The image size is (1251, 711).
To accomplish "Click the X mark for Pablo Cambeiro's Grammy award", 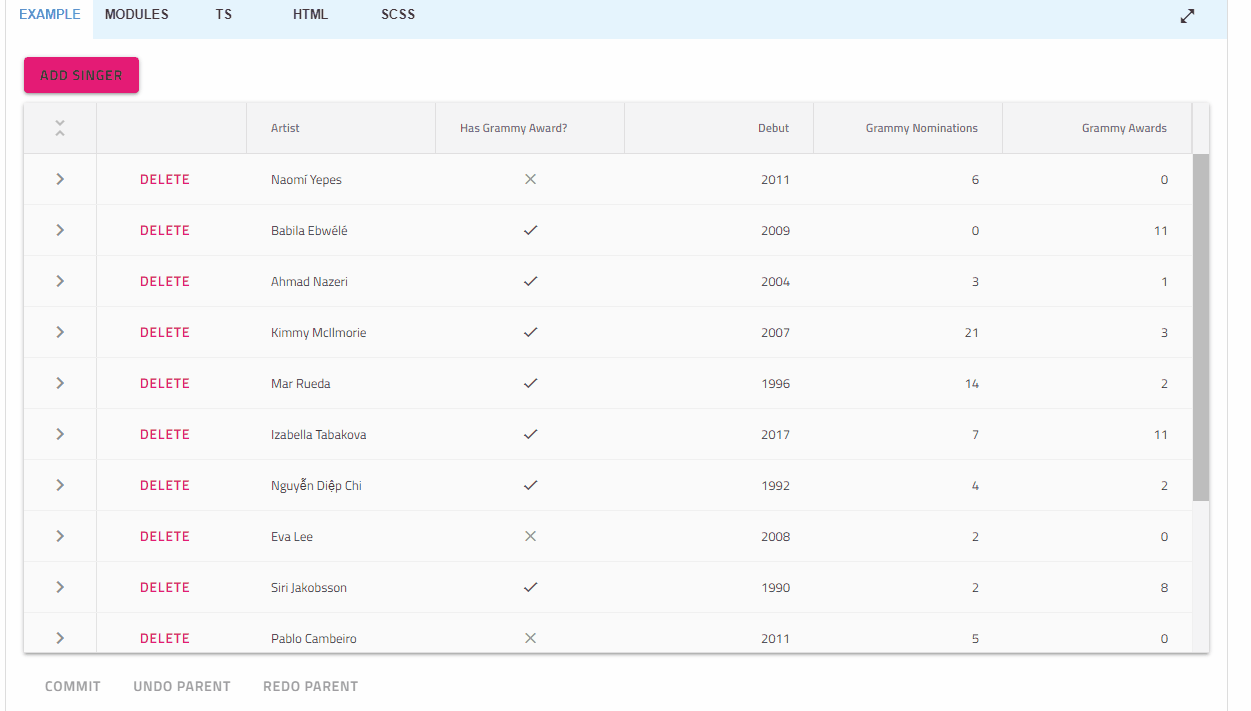I will [x=530, y=638].
